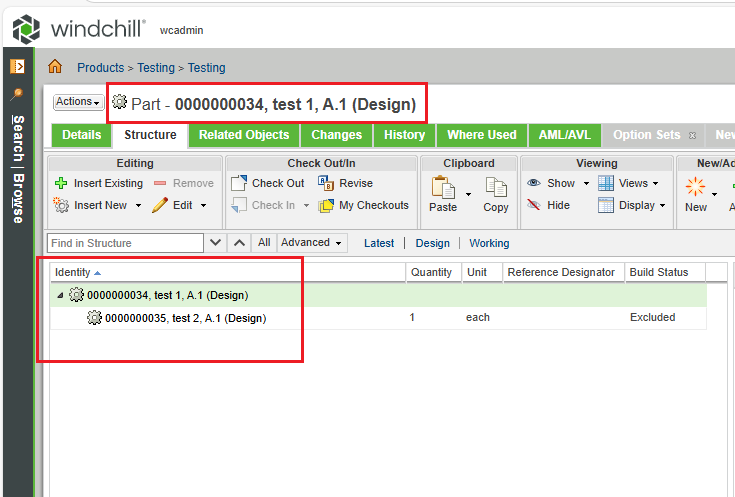Go to the Home icon in breadcrumb
This screenshot has height=497, width=735.
(x=55, y=66)
